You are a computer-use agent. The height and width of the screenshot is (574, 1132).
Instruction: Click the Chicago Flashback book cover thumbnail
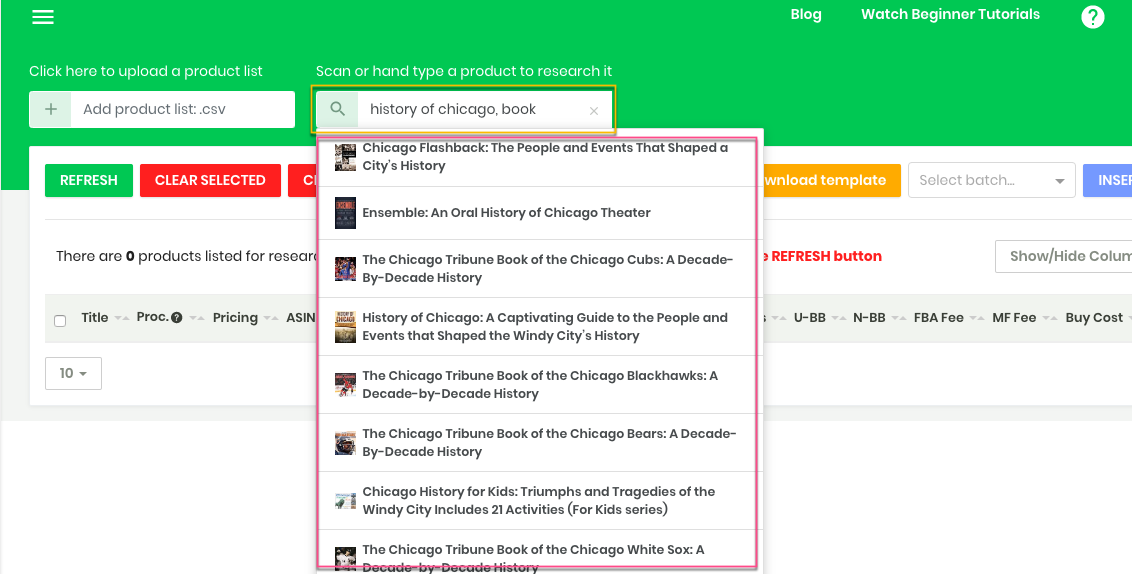pyautogui.click(x=345, y=157)
